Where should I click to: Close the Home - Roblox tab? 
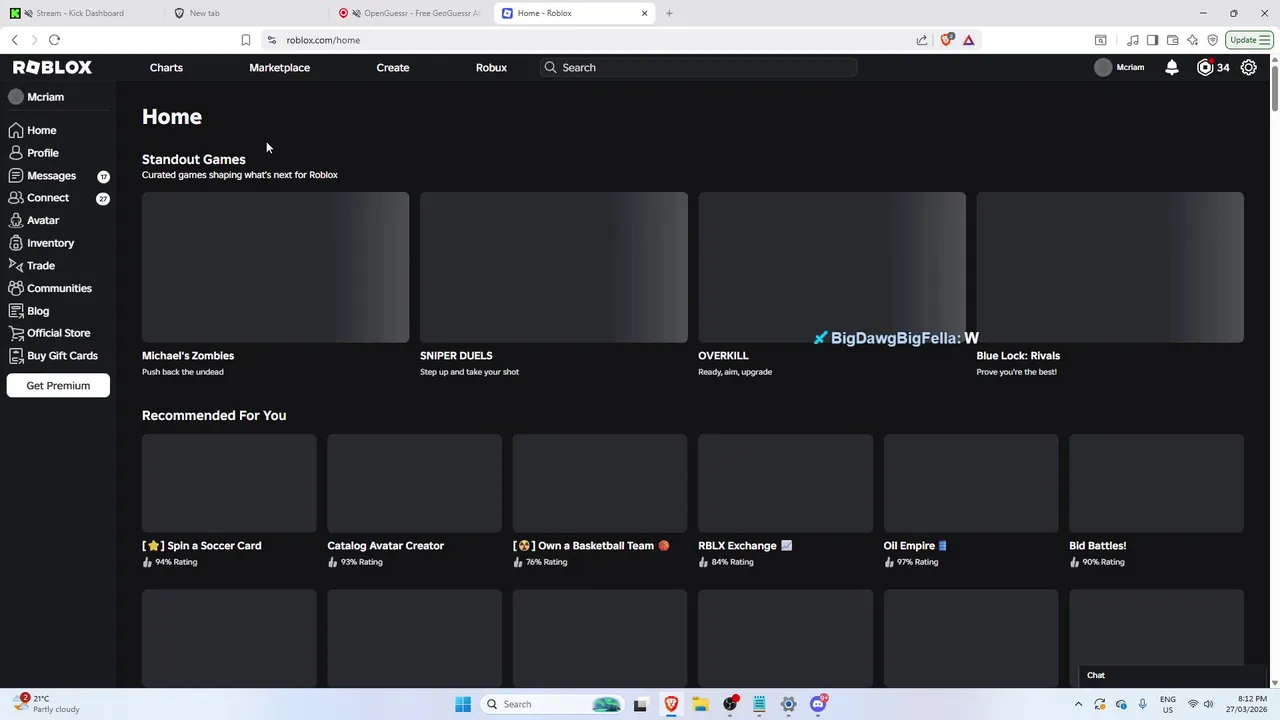pos(644,13)
